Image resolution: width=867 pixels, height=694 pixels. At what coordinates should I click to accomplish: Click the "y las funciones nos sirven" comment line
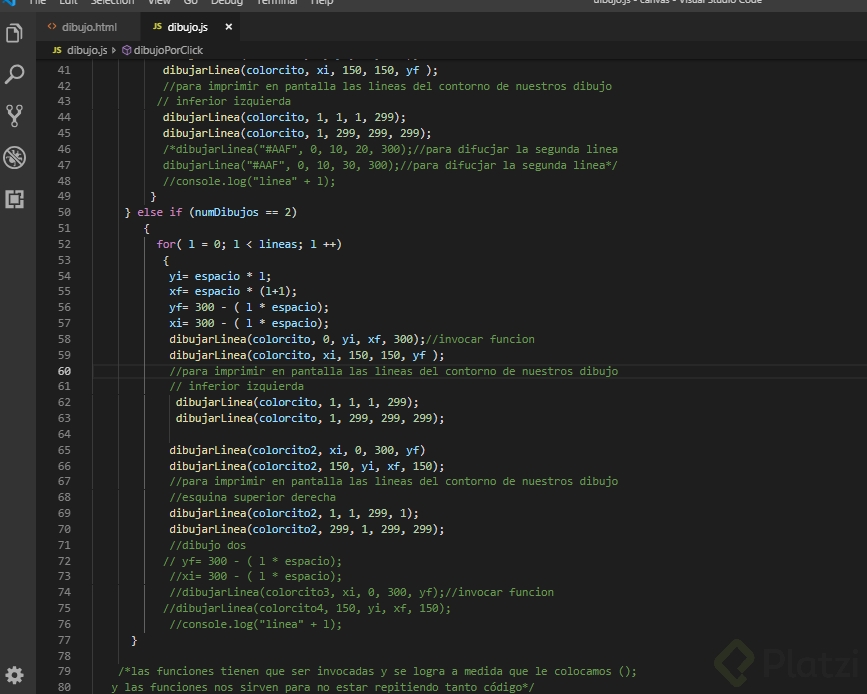(323, 687)
